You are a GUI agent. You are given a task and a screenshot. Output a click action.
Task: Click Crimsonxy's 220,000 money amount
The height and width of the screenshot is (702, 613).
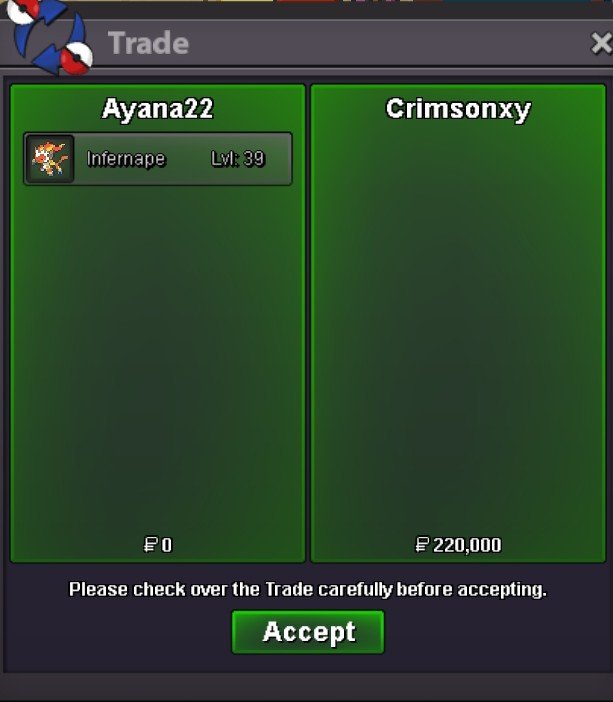tap(467, 545)
